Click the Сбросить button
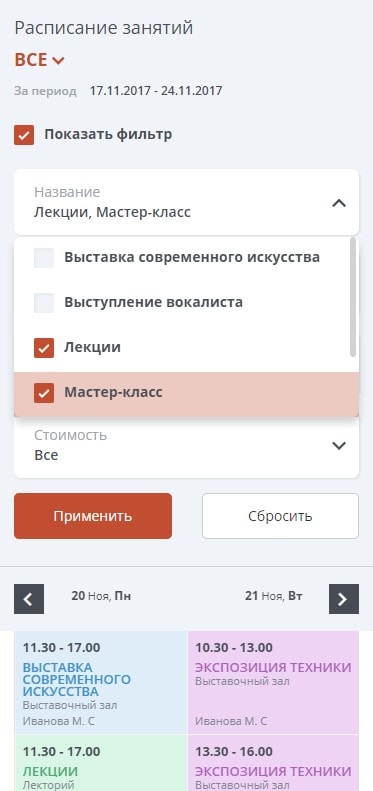Screen dimensions: 373x791 [280, 516]
